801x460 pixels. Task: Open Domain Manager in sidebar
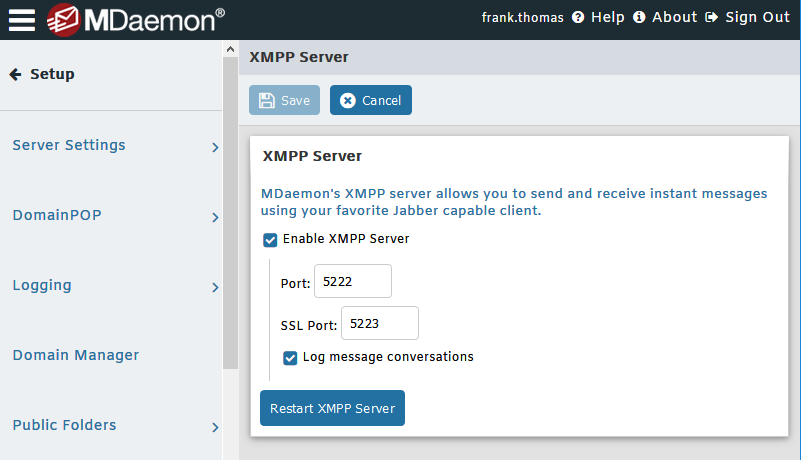tap(76, 355)
